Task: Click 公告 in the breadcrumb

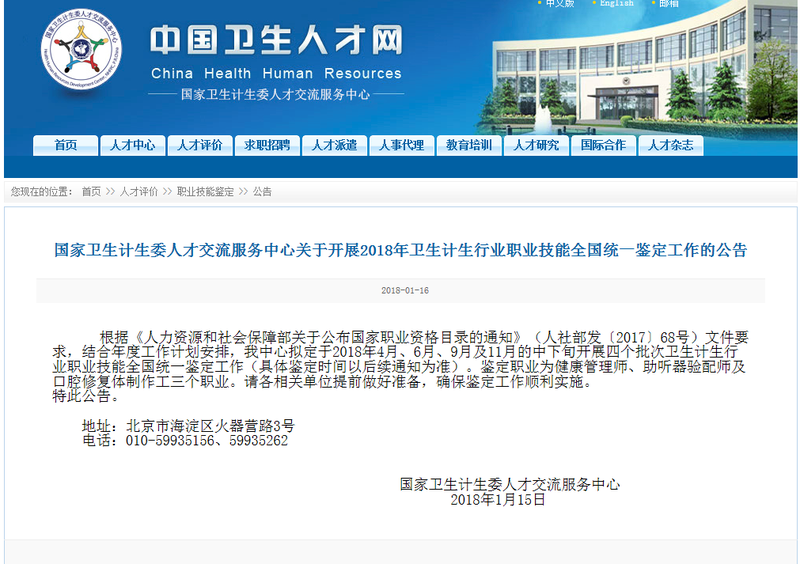Action: (x=262, y=192)
